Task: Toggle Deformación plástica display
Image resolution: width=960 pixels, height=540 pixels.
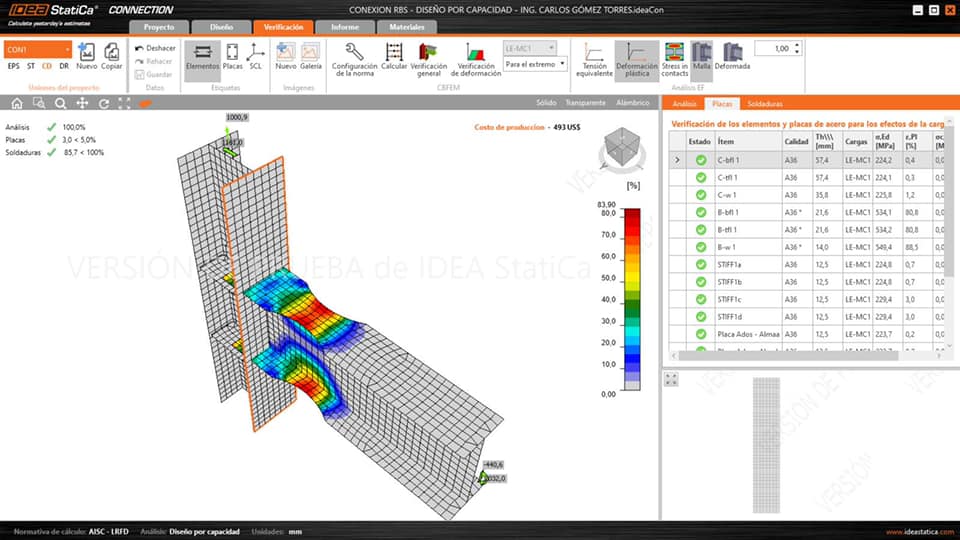Action: (637, 59)
